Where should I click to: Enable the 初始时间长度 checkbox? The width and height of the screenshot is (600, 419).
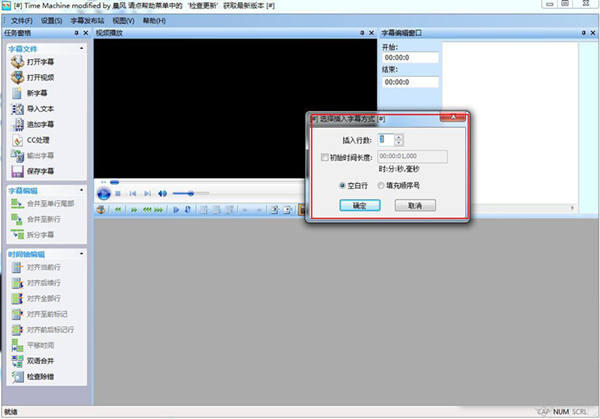click(324, 157)
